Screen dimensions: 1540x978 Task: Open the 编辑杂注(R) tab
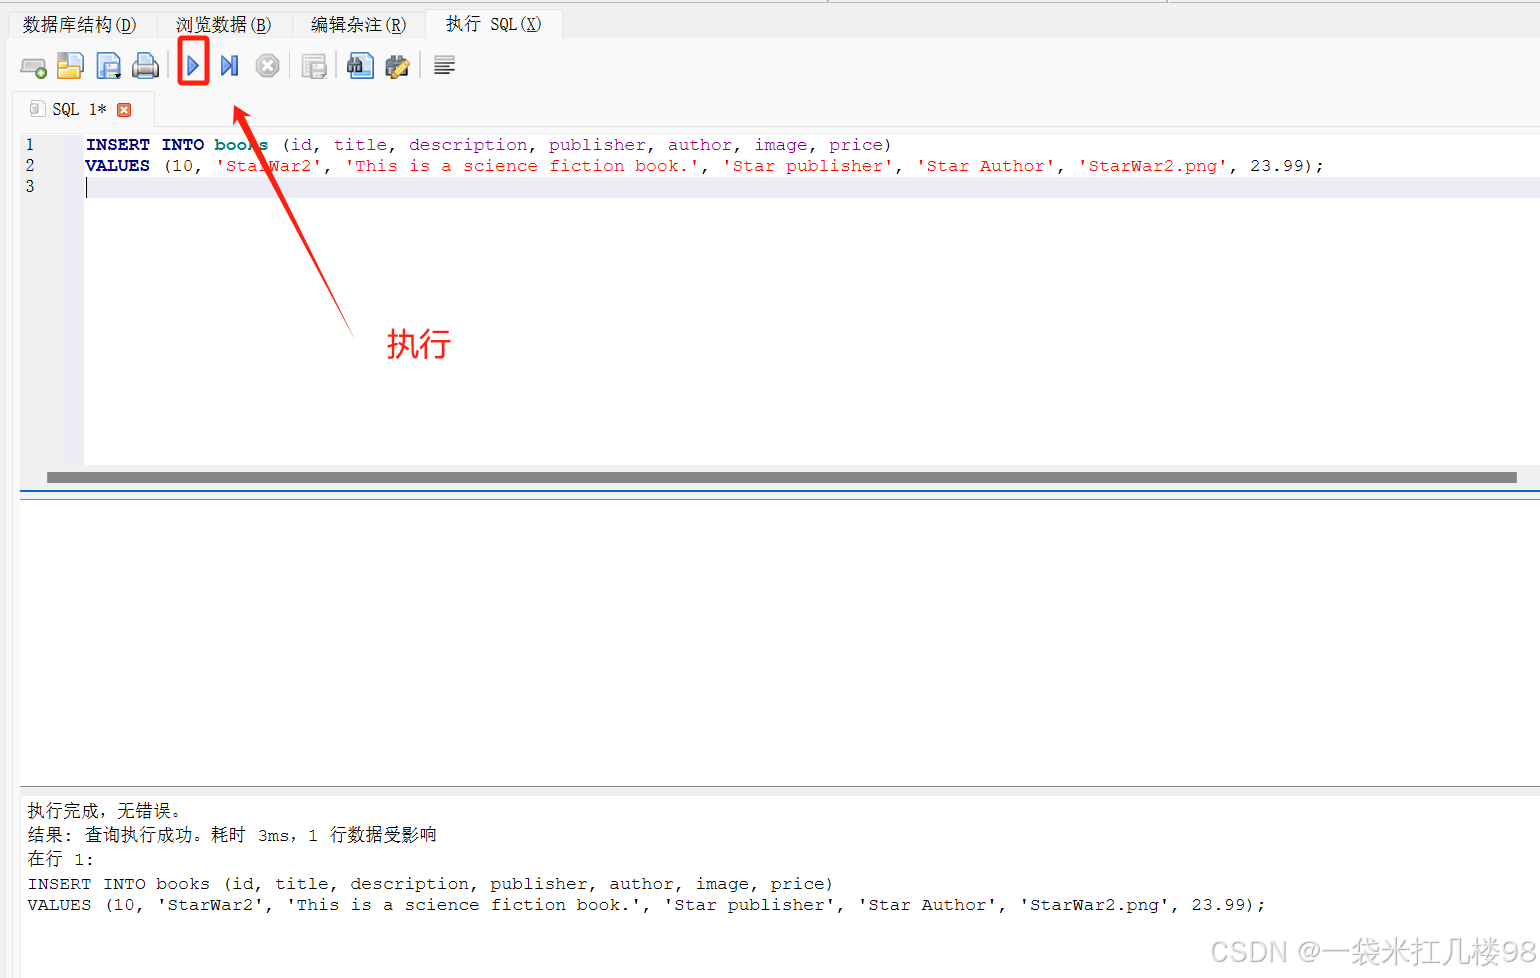(358, 24)
